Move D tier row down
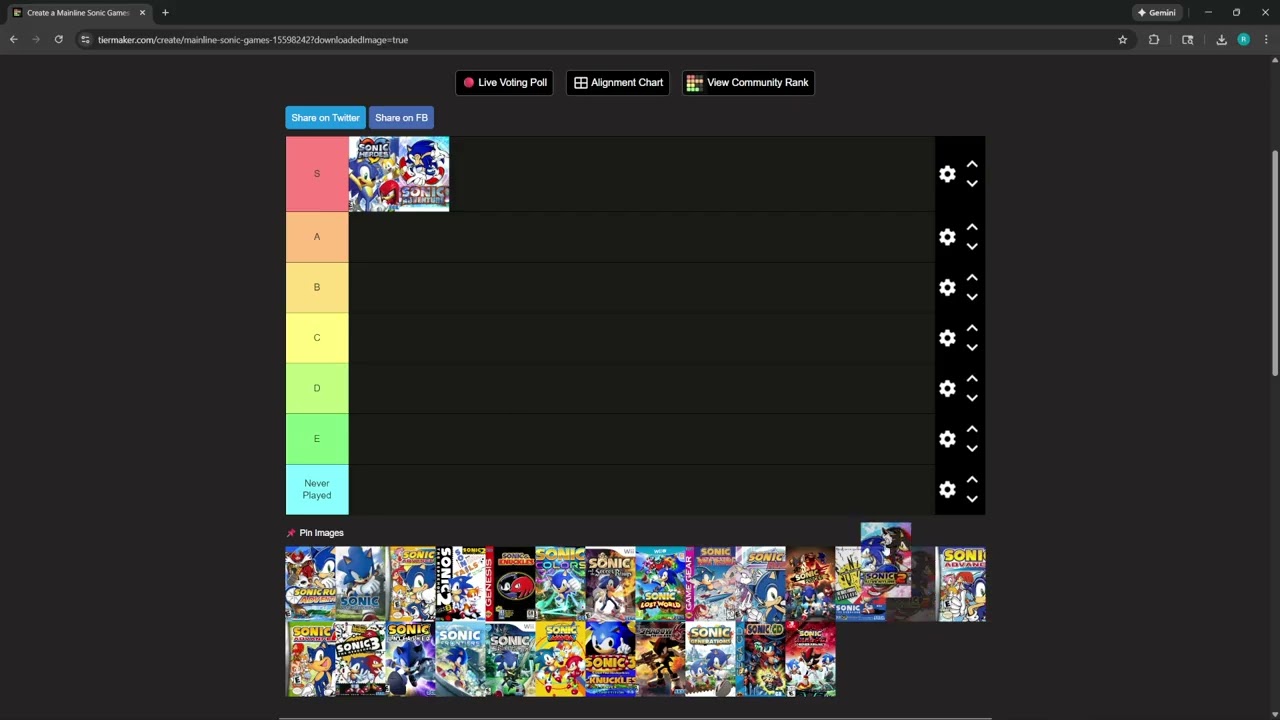 pyautogui.click(x=972, y=399)
